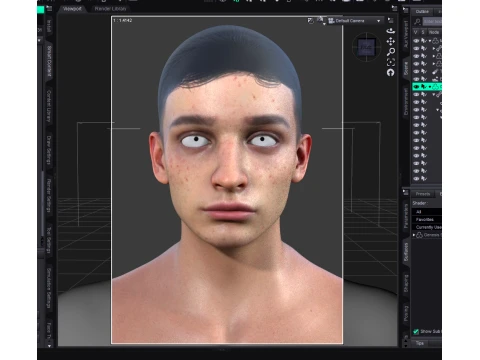Viewport: 480px width, 360px height.
Task: Select the viewport Pan camera control
Action: (x=391, y=41)
